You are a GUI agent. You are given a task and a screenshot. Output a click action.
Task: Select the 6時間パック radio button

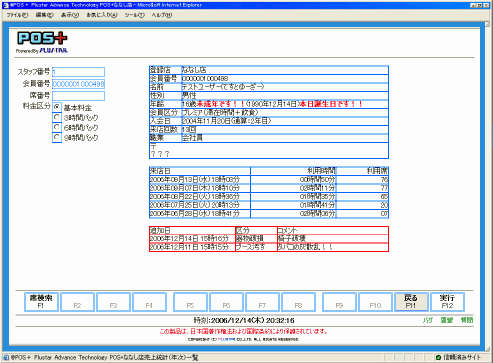coord(57,127)
